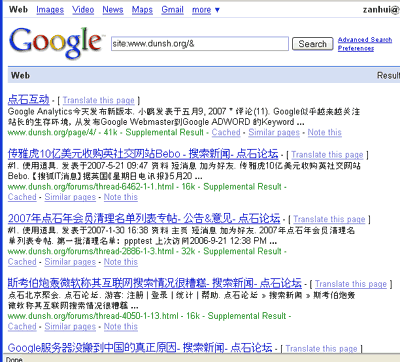Screen dimensions: 400x362
Task: Open Similar pages for thread-4050 result
Action: 70,326
